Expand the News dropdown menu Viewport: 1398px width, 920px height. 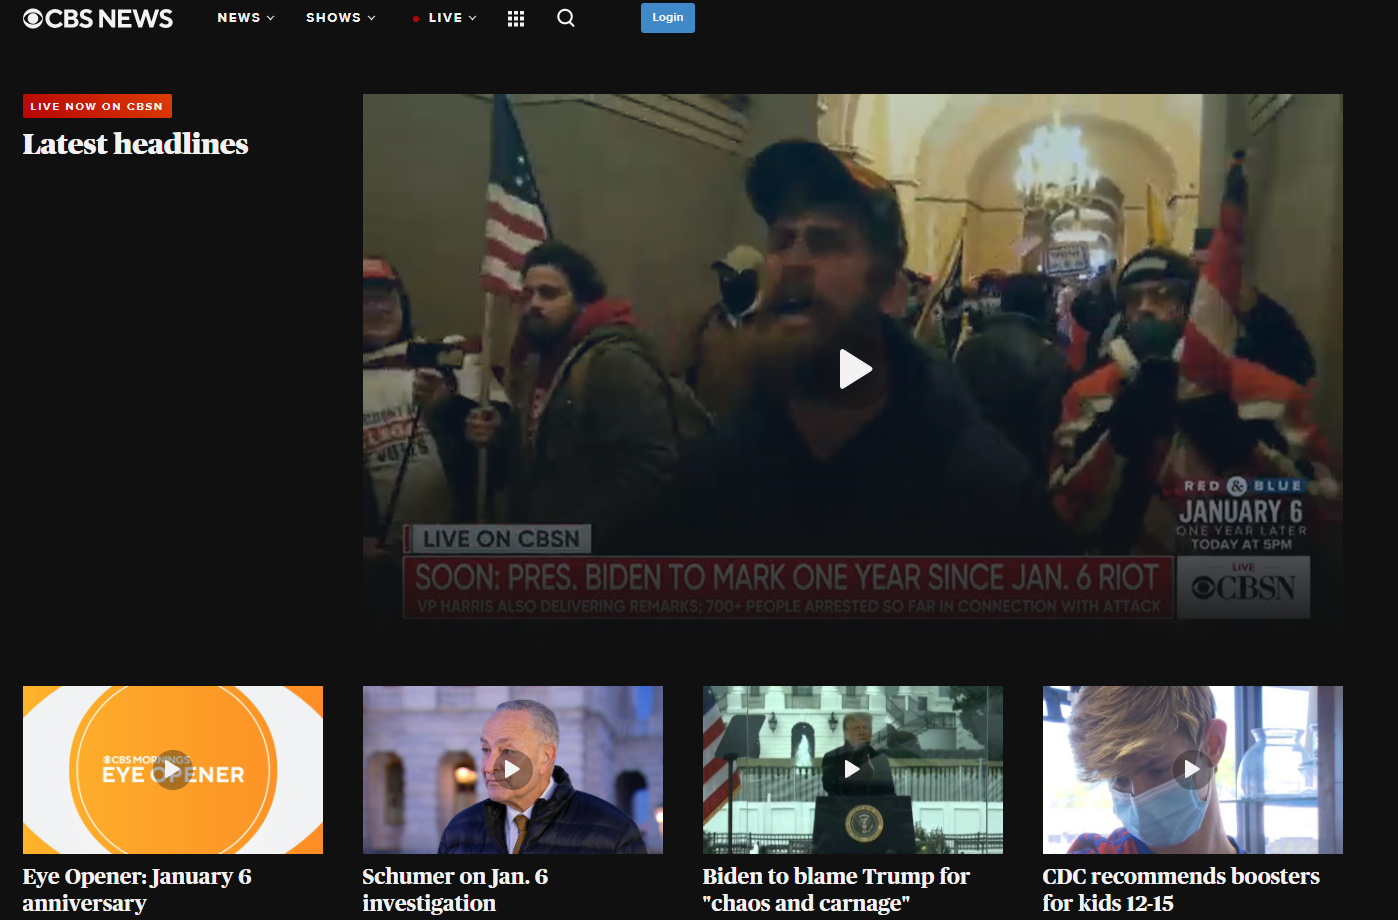pyautogui.click(x=246, y=18)
